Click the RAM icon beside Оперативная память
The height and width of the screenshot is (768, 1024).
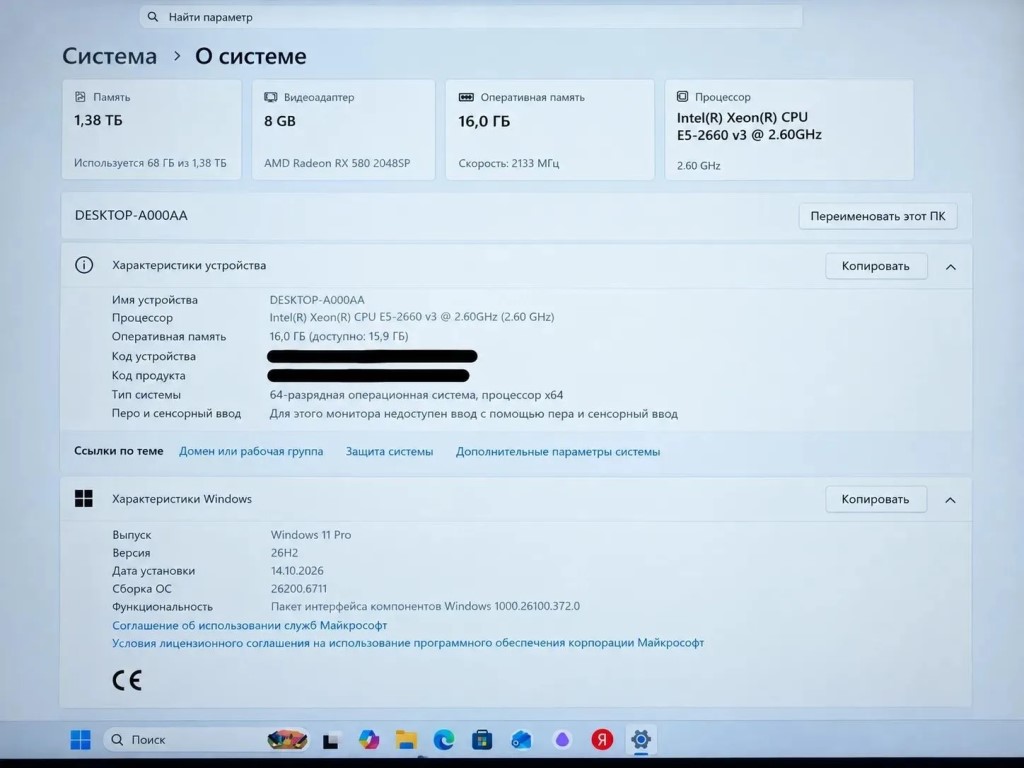[466, 97]
